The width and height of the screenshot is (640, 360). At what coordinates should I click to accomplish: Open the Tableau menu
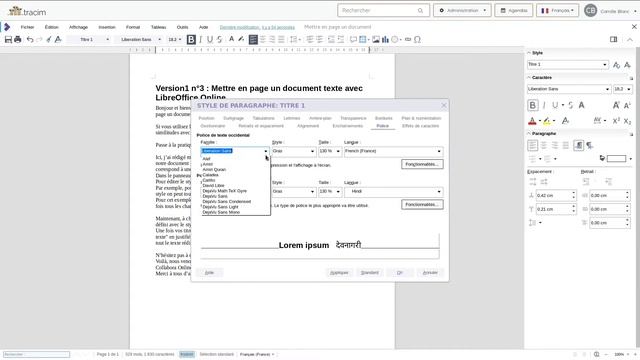click(x=158, y=27)
